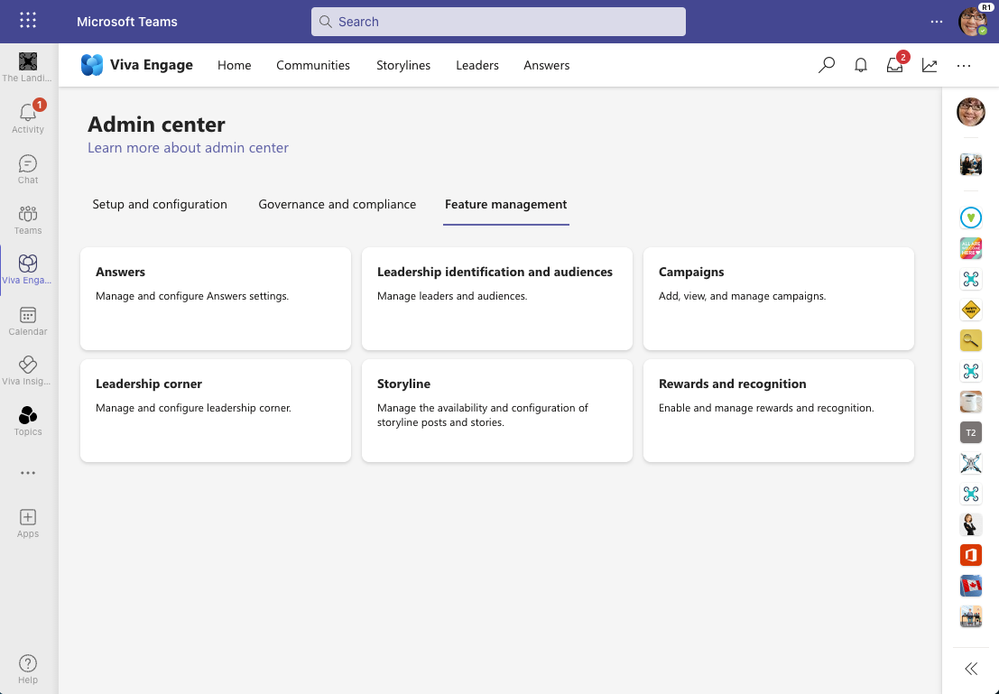Show more apps via left rail ellipsis
The height and width of the screenshot is (694, 999).
pos(28,473)
